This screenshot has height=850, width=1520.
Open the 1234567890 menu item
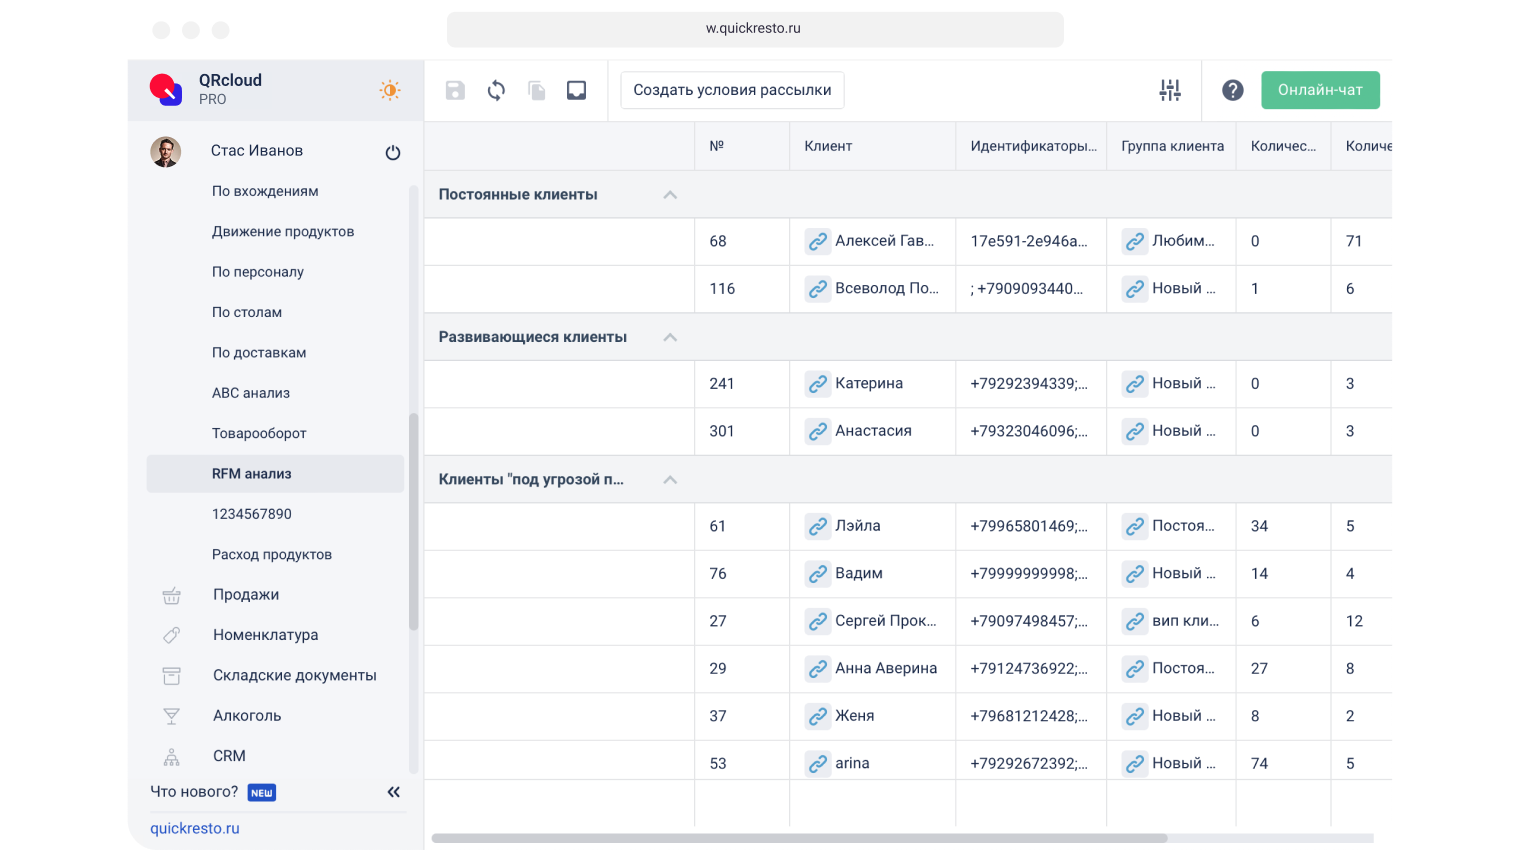252,514
